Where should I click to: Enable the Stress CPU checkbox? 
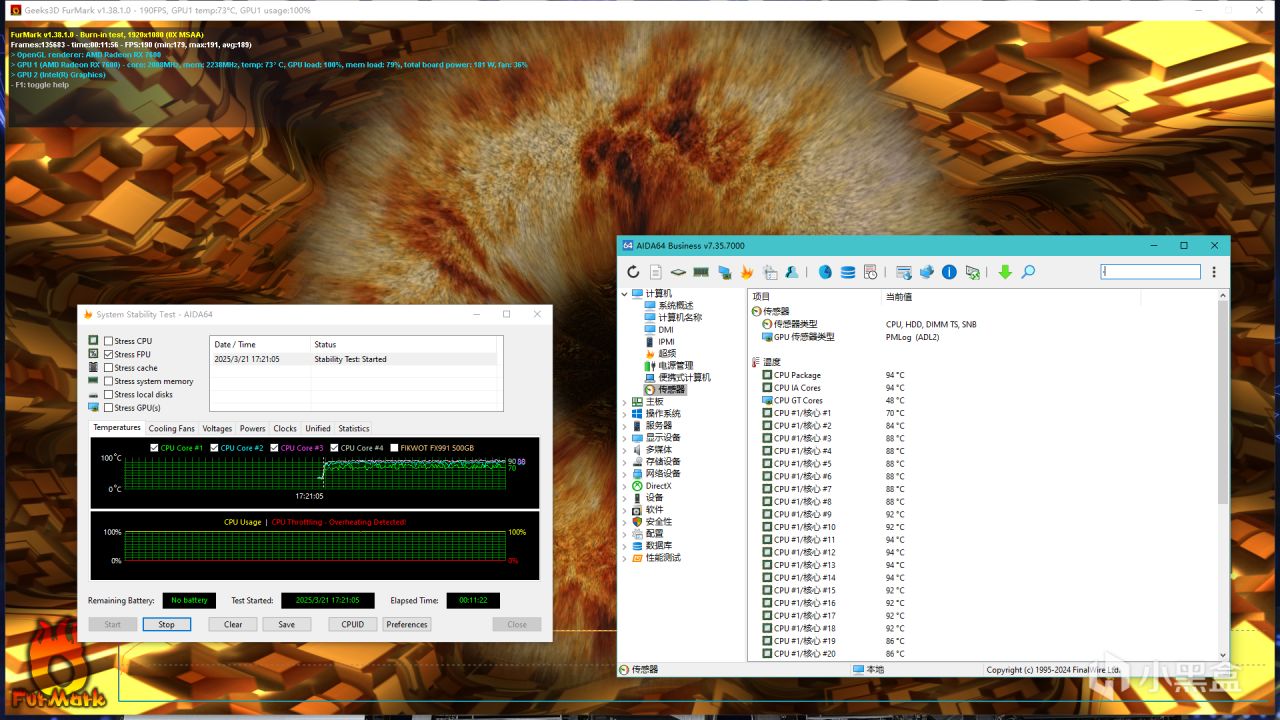[x=109, y=341]
